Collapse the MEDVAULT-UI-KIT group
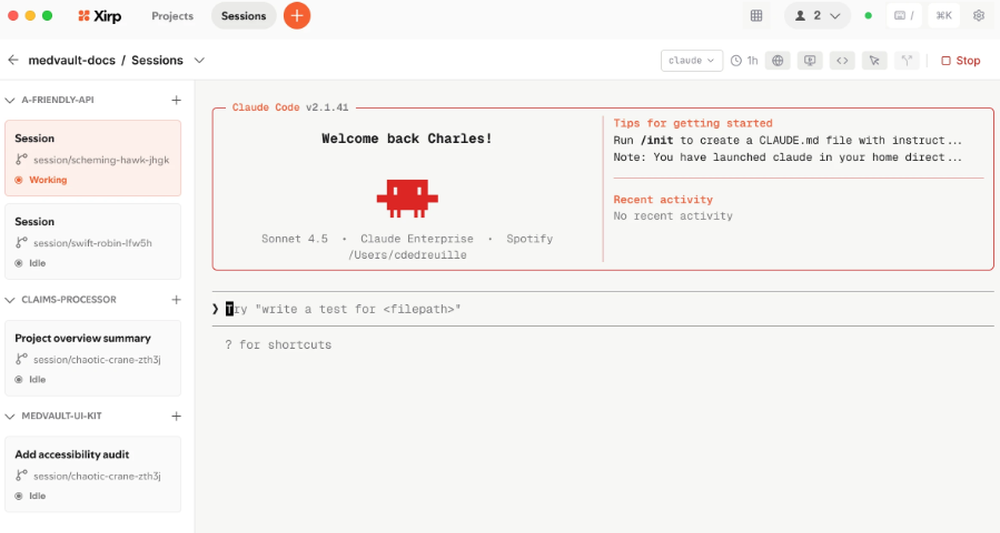The height and width of the screenshot is (533, 1000). click(10, 416)
